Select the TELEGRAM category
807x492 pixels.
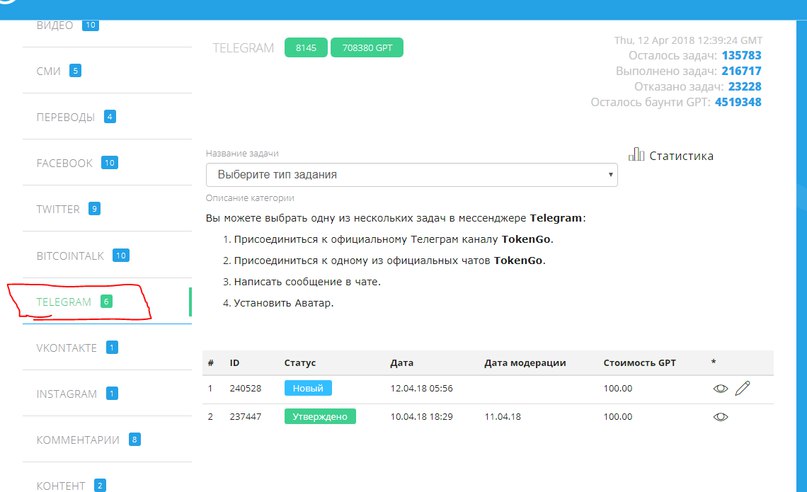click(x=63, y=302)
